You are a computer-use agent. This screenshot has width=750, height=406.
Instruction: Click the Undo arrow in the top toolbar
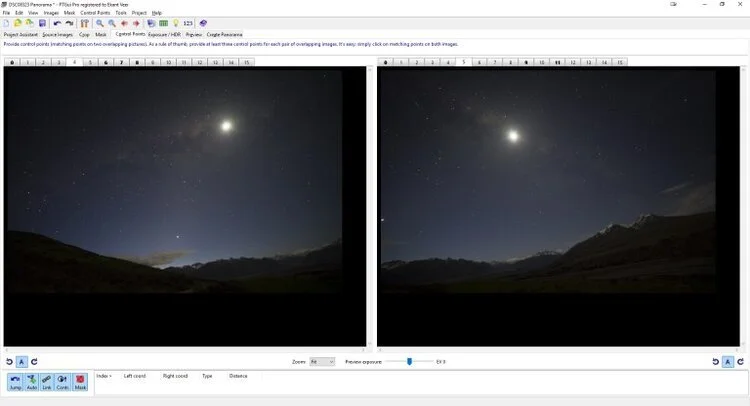57,23
